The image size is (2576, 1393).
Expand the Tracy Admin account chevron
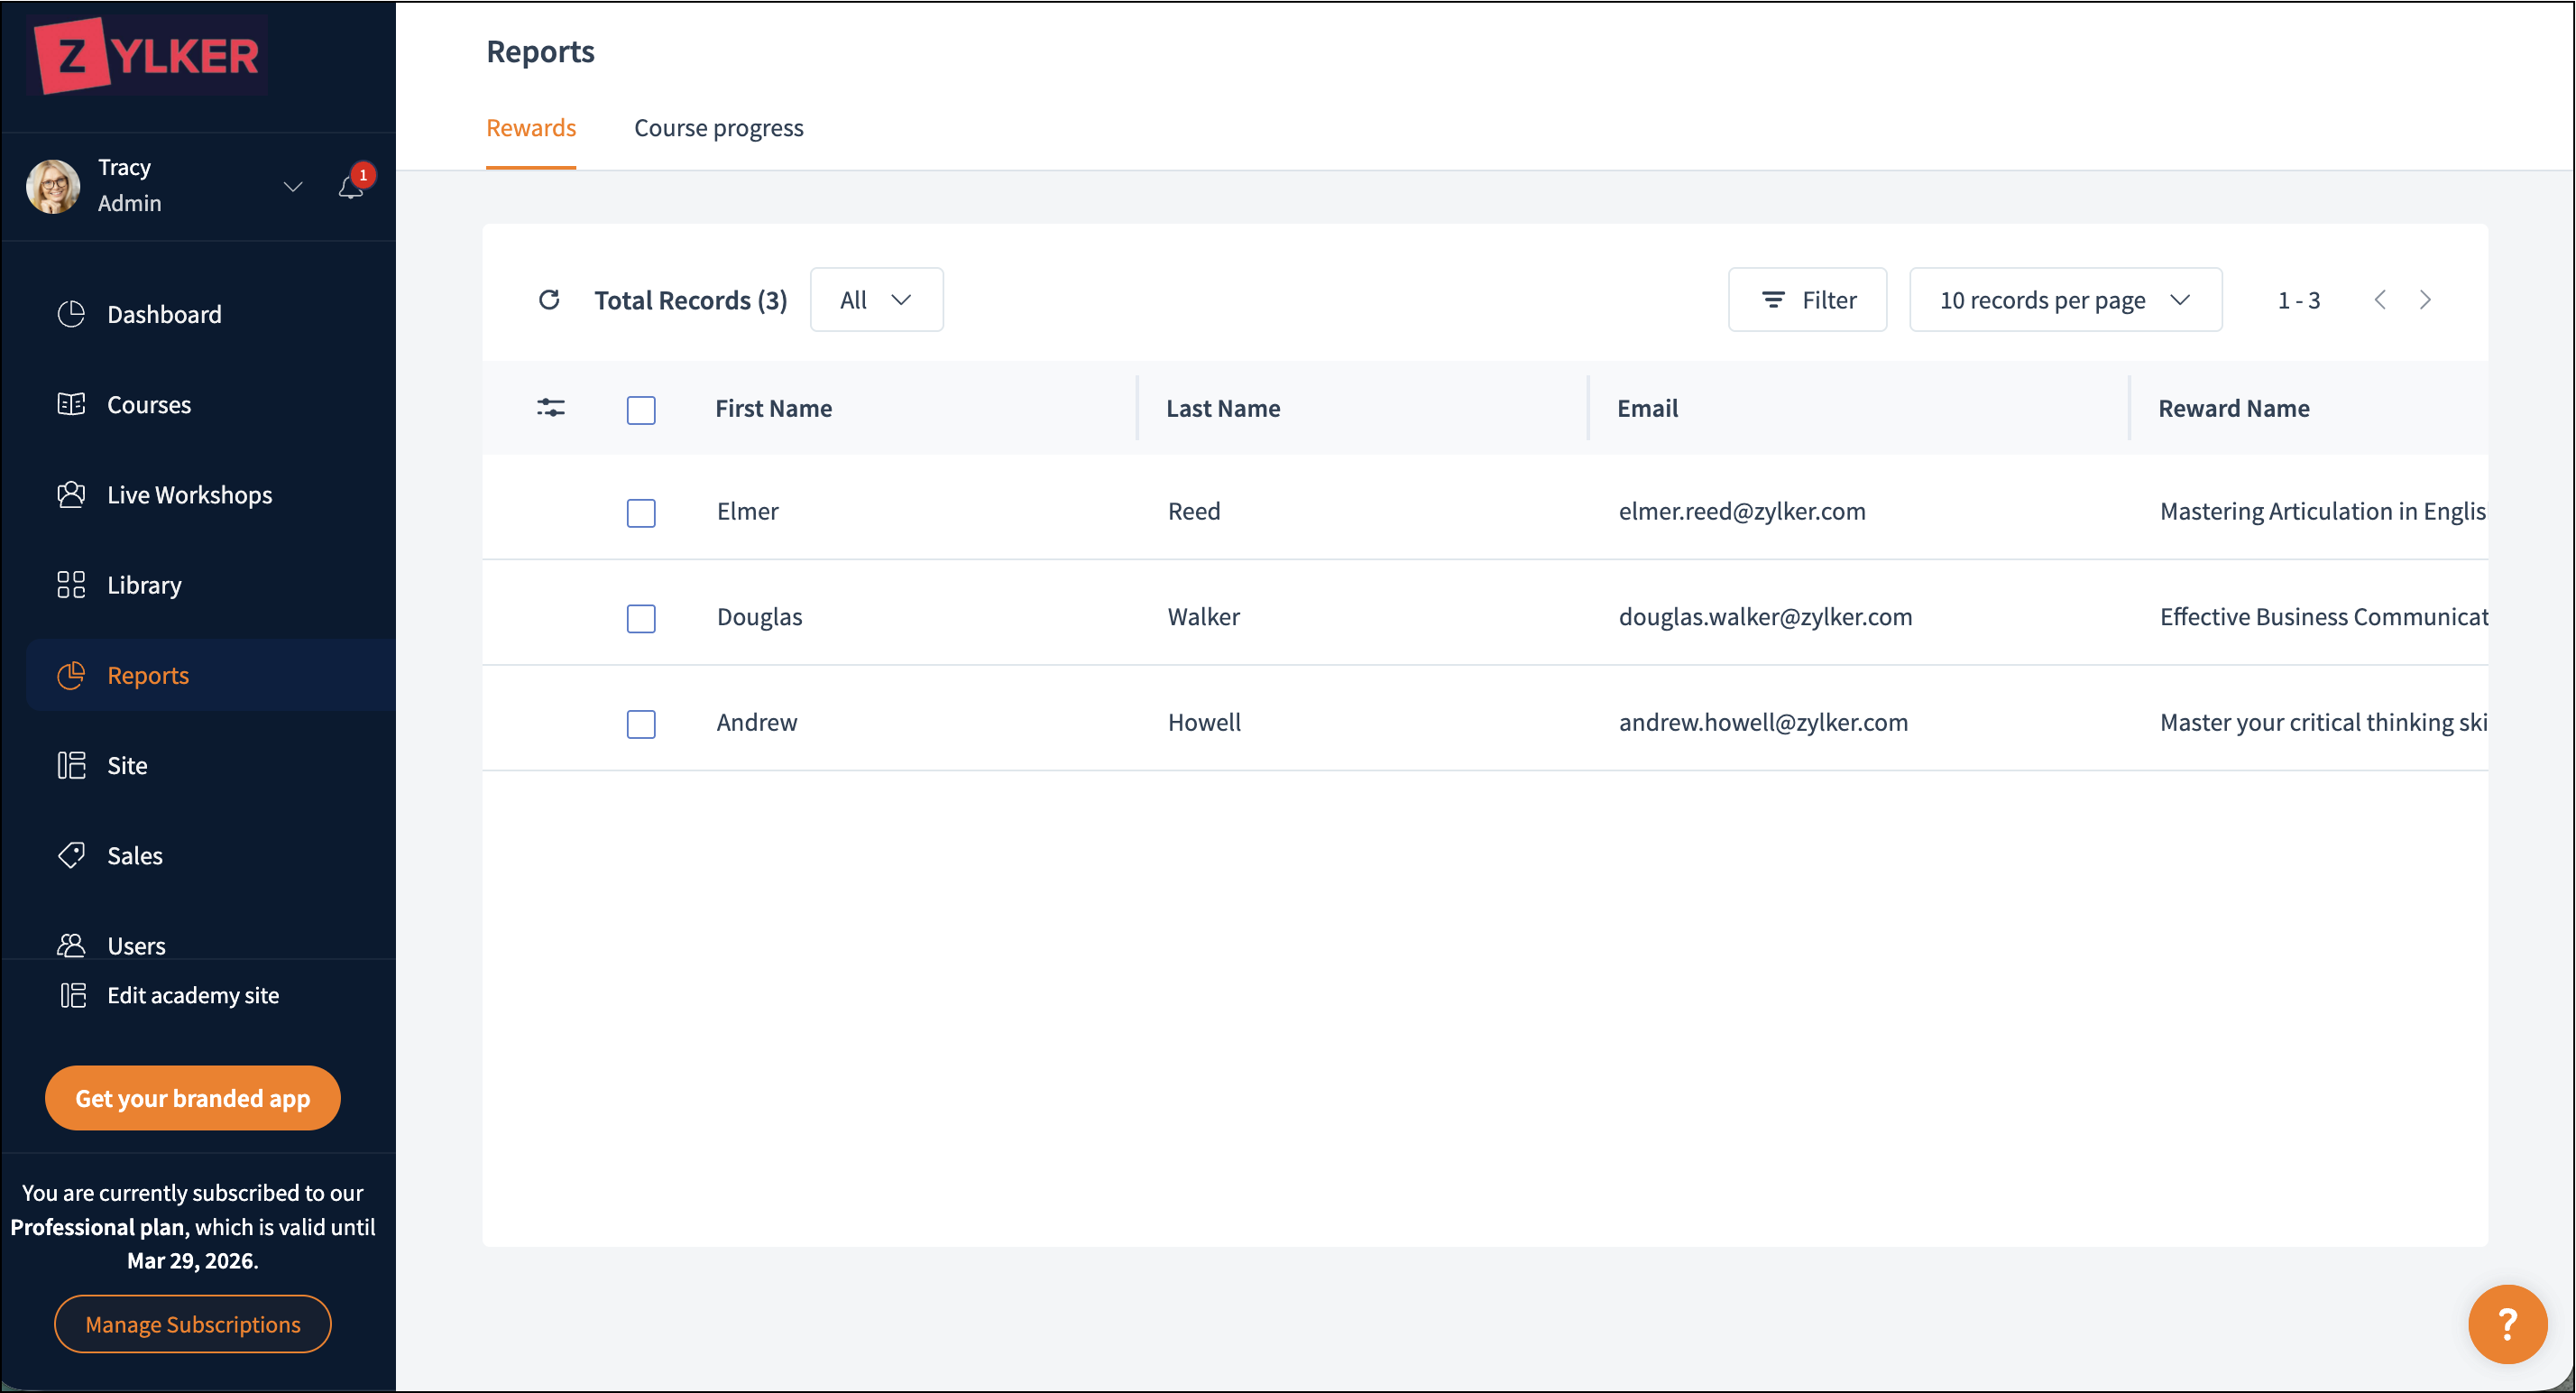tap(293, 187)
